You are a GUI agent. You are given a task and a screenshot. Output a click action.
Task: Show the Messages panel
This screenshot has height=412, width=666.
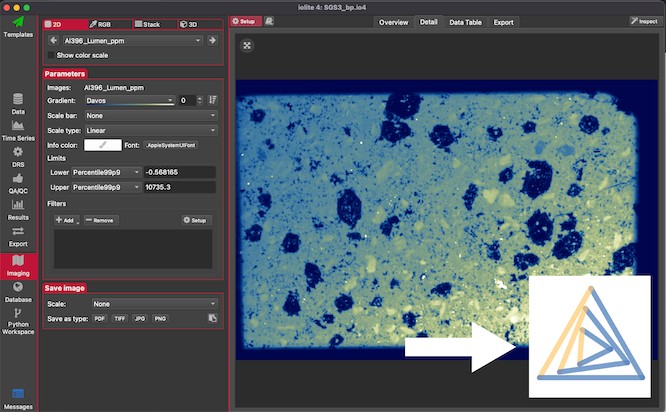click(18, 399)
